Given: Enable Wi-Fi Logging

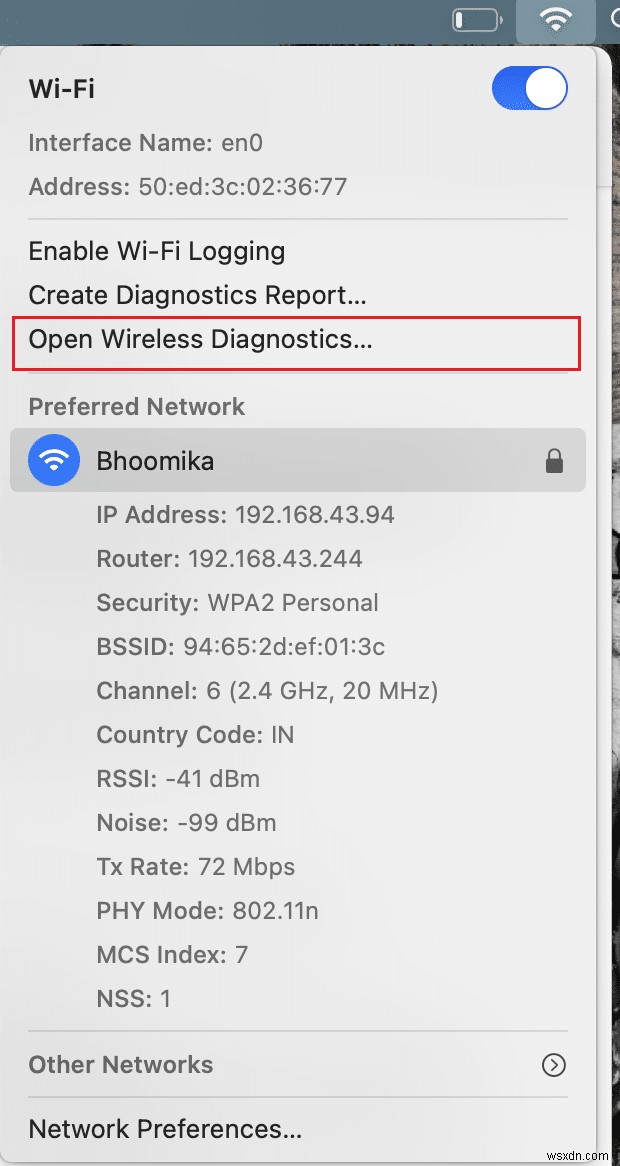Looking at the screenshot, I should pos(156,251).
